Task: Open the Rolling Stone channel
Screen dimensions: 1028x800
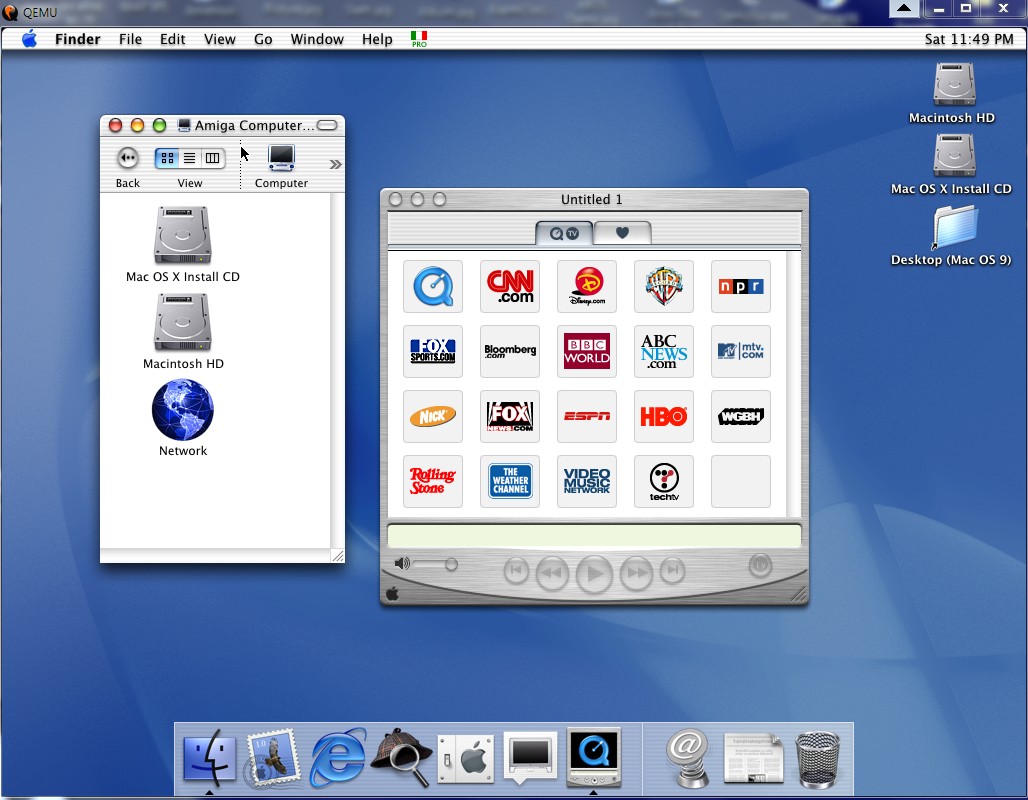Action: pos(433,482)
